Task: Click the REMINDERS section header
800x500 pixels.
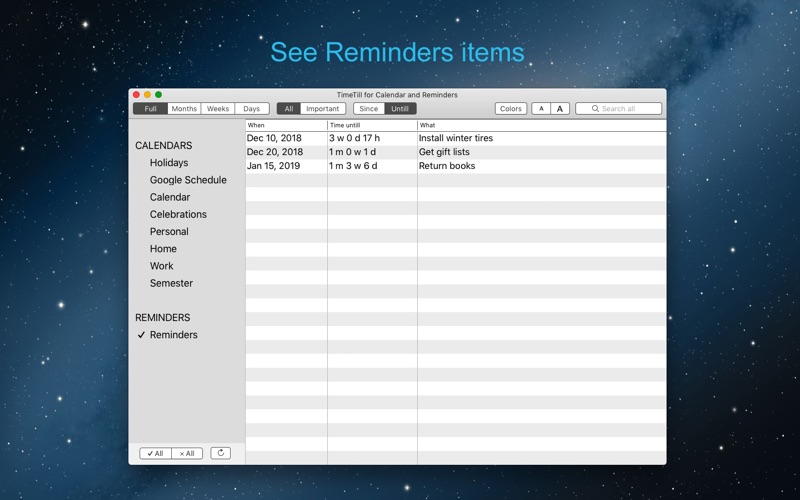Action: (163, 318)
